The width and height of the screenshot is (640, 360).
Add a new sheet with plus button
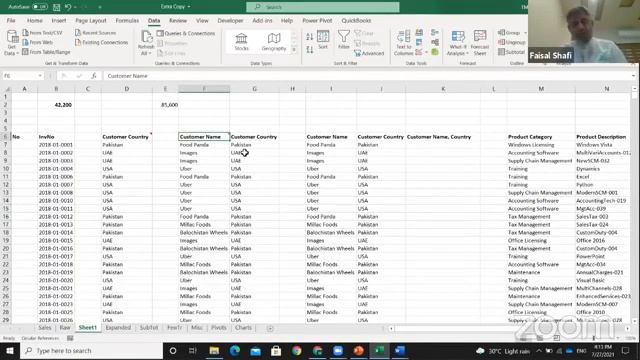(x=270, y=328)
